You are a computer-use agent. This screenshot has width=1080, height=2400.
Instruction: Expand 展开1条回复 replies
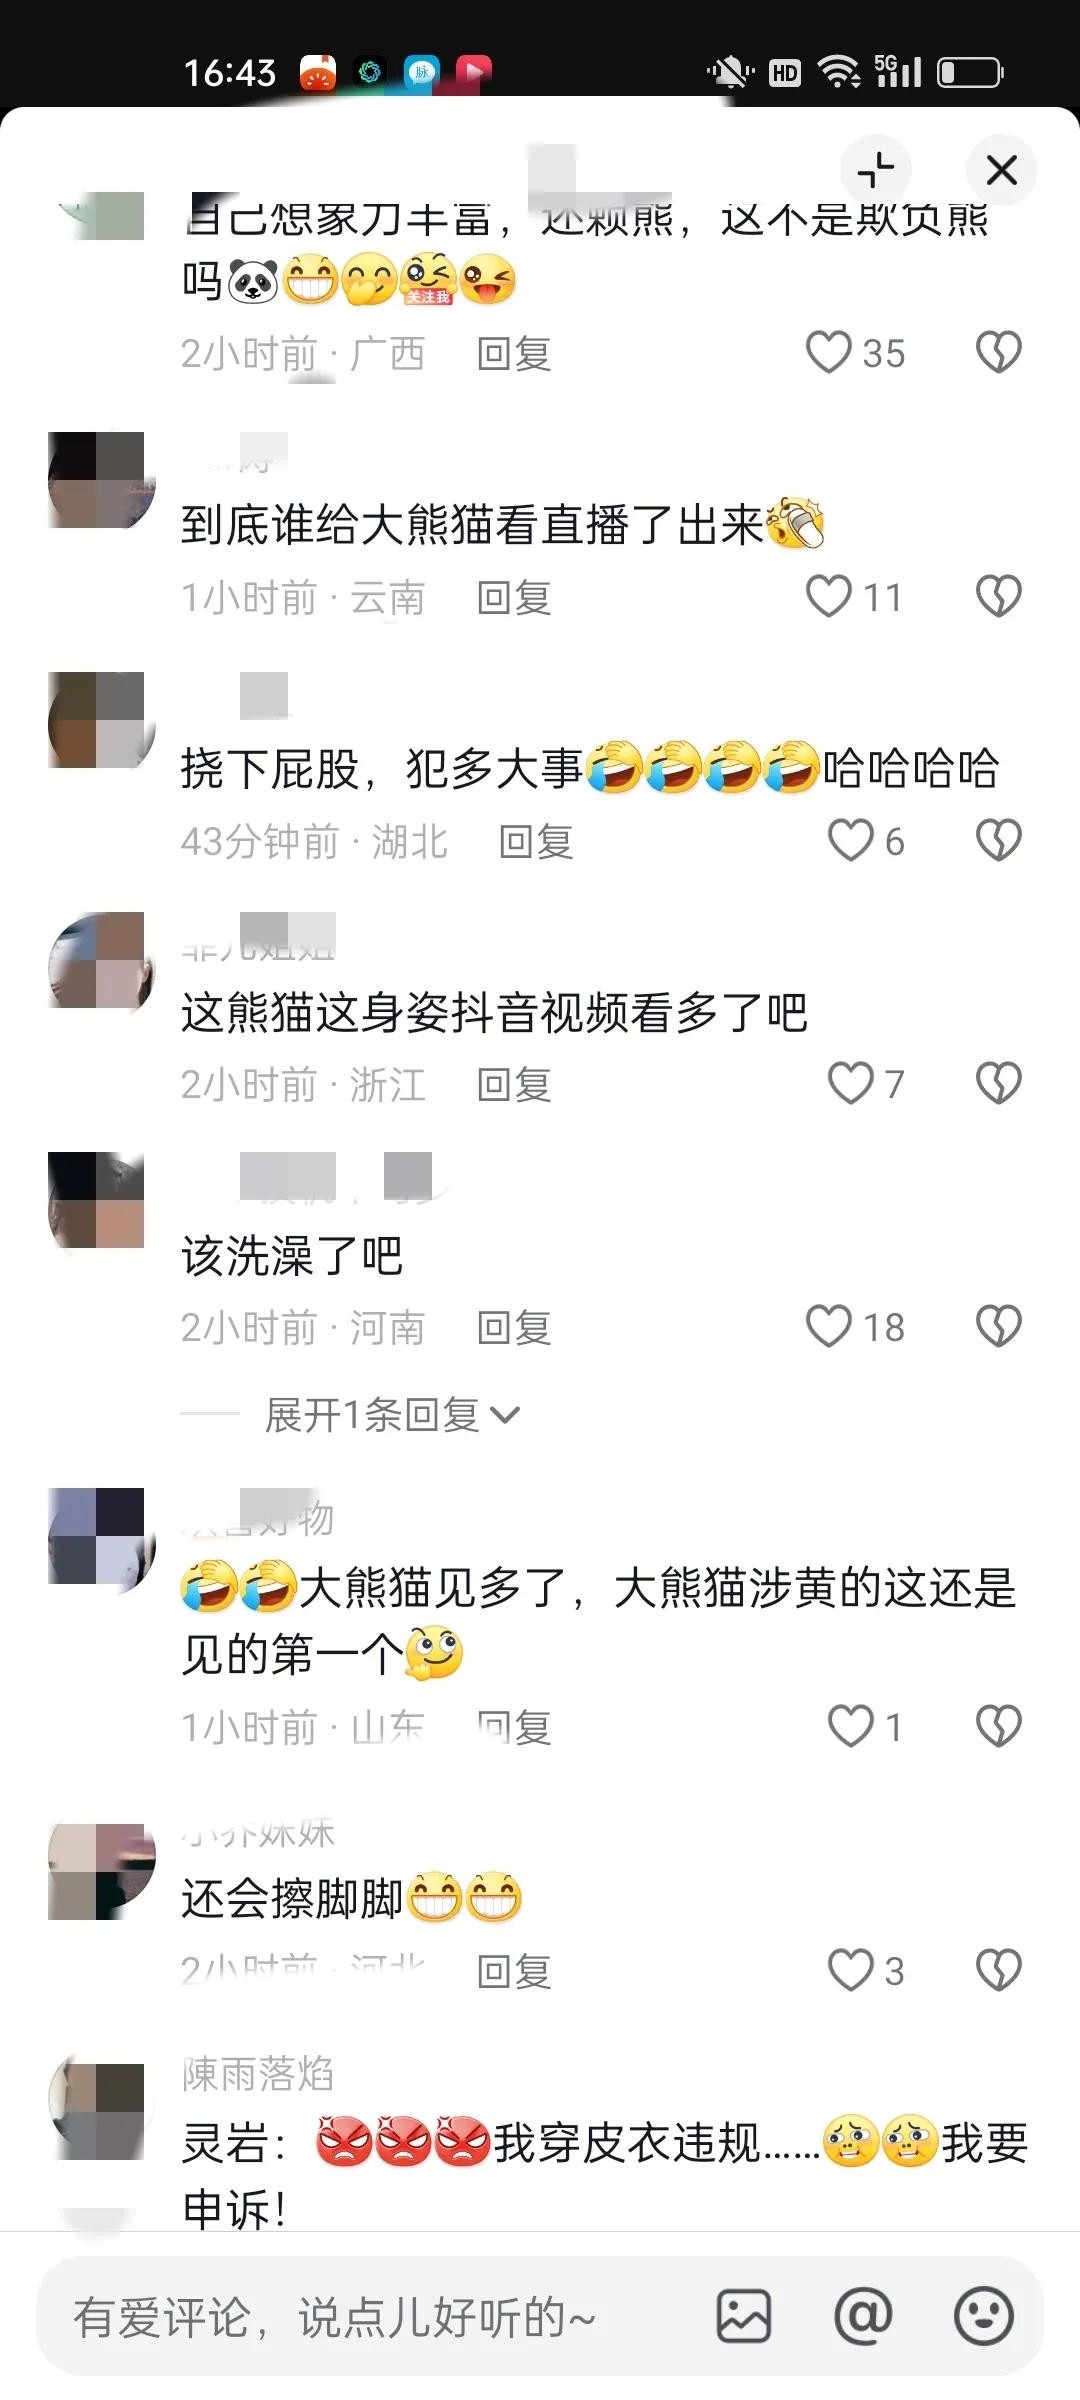point(392,1415)
